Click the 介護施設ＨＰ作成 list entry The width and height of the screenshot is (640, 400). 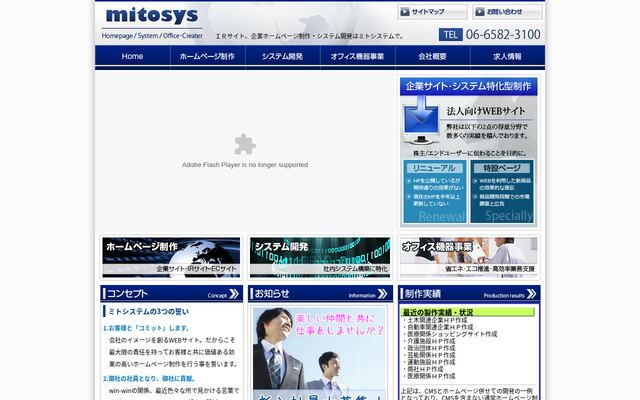429,341
